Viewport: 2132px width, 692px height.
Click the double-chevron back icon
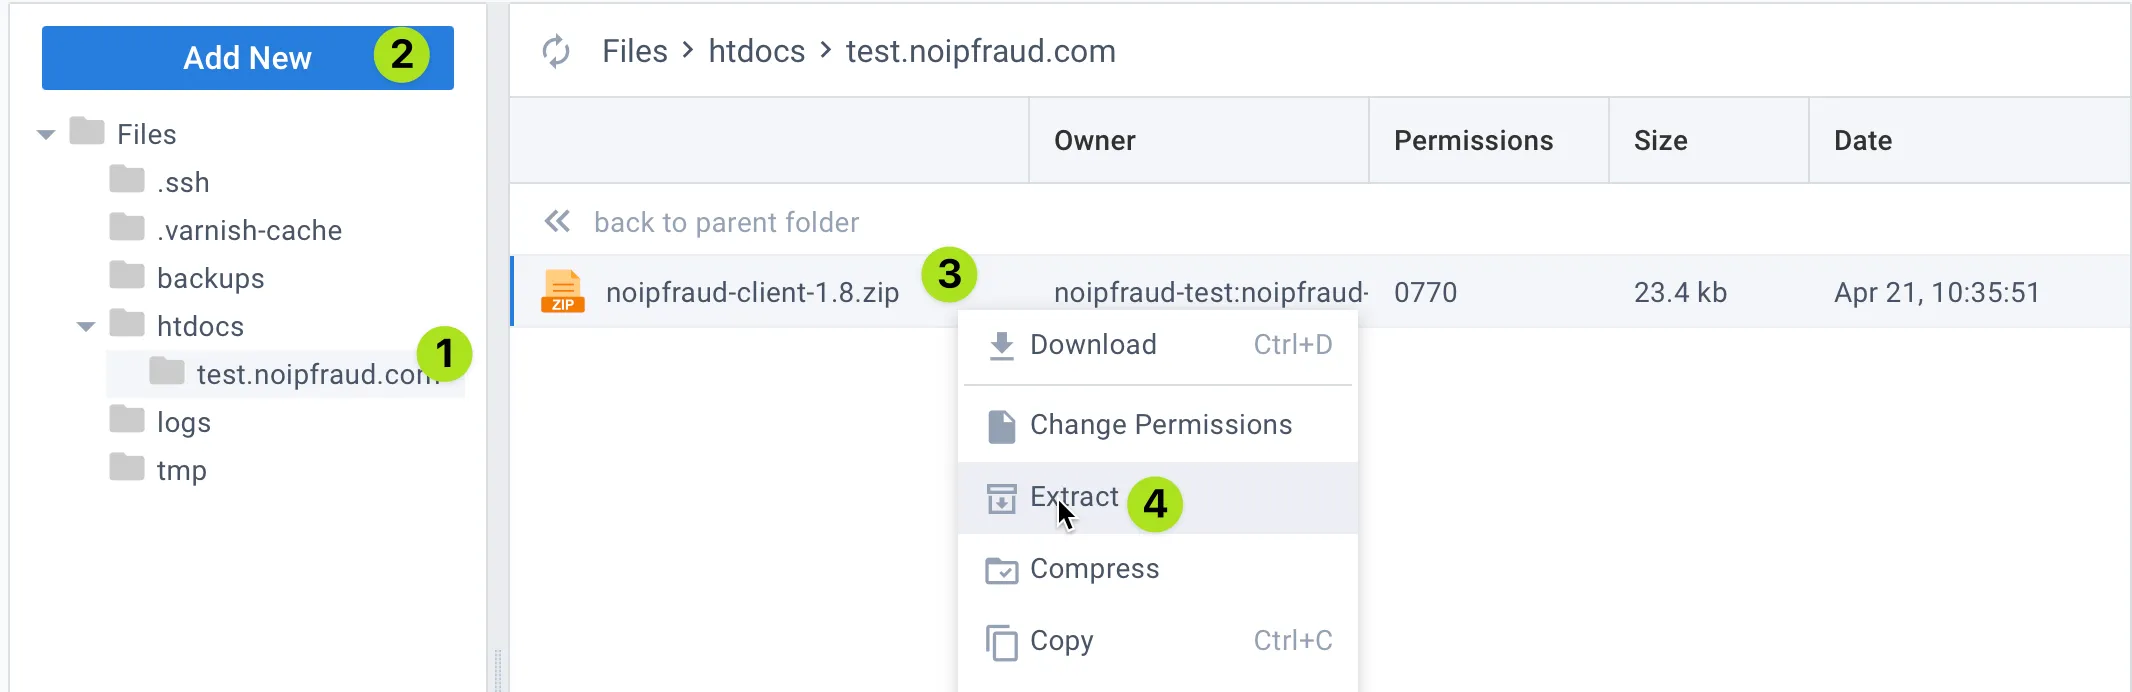click(x=557, y=221)
